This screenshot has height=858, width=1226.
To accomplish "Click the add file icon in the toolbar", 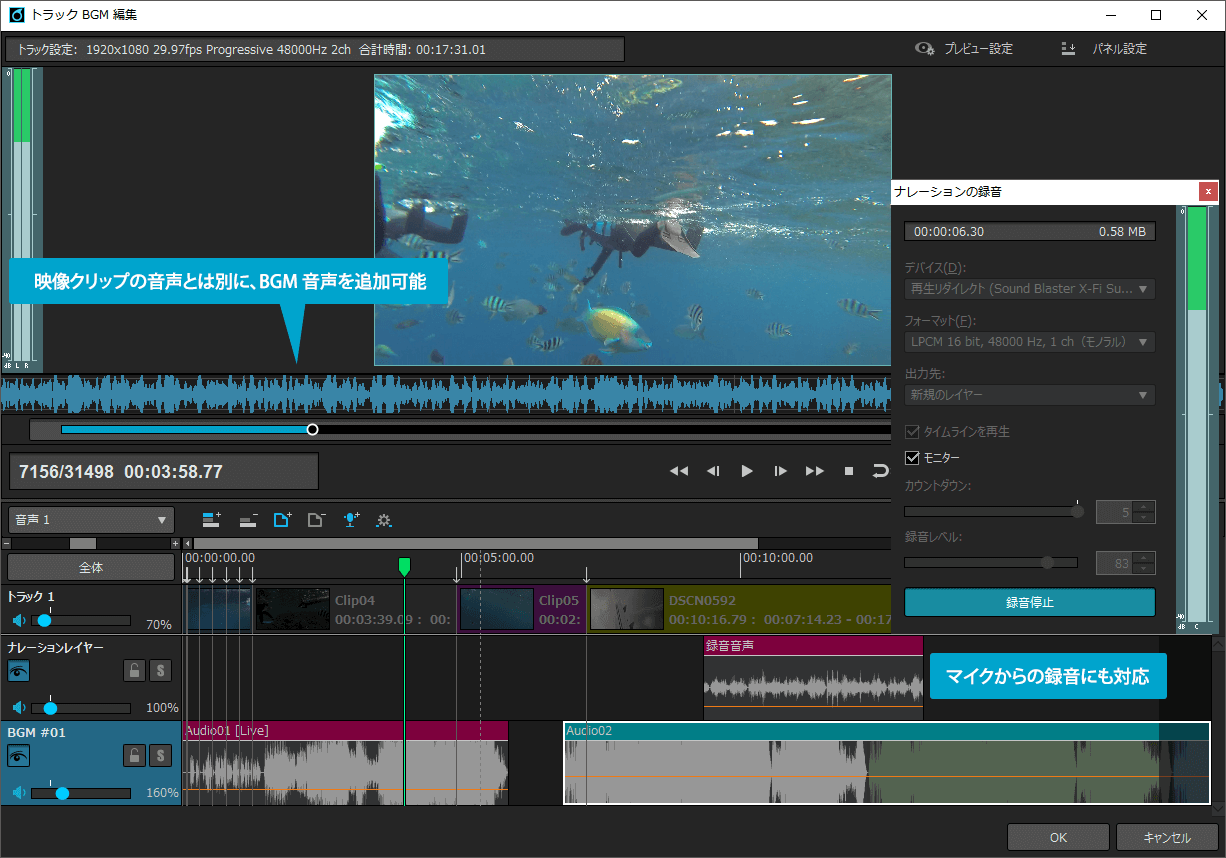I will coord(281,520).
